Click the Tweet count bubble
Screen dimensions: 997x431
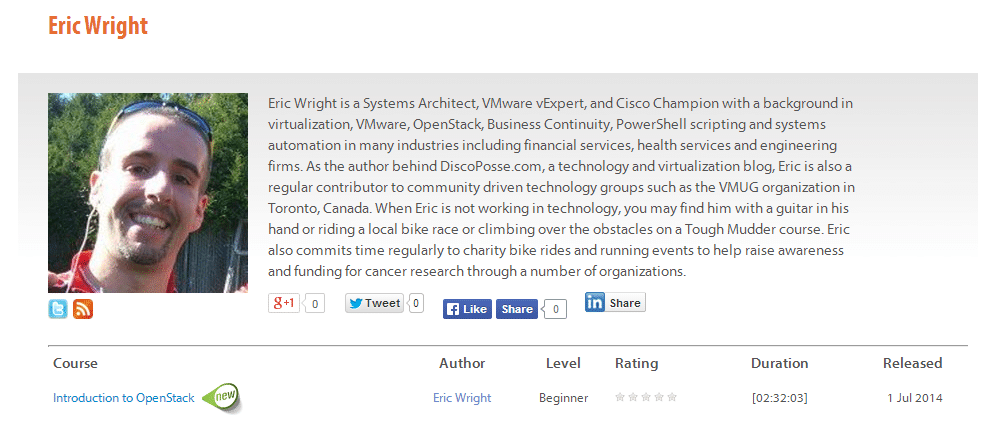click(x=416, y=303)
